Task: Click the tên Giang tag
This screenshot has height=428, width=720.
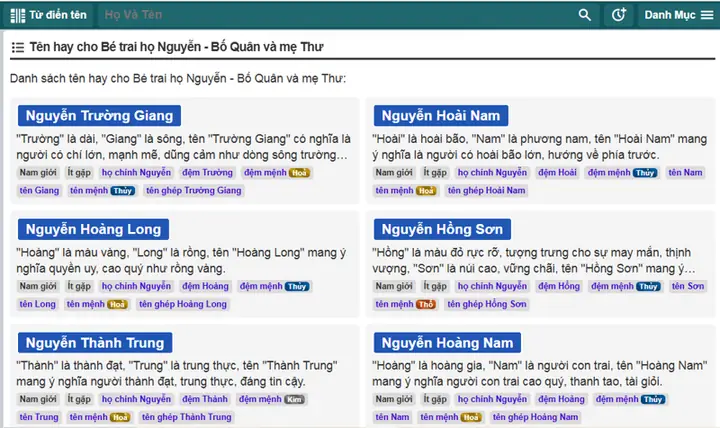Action: click(x=39, y=191)
